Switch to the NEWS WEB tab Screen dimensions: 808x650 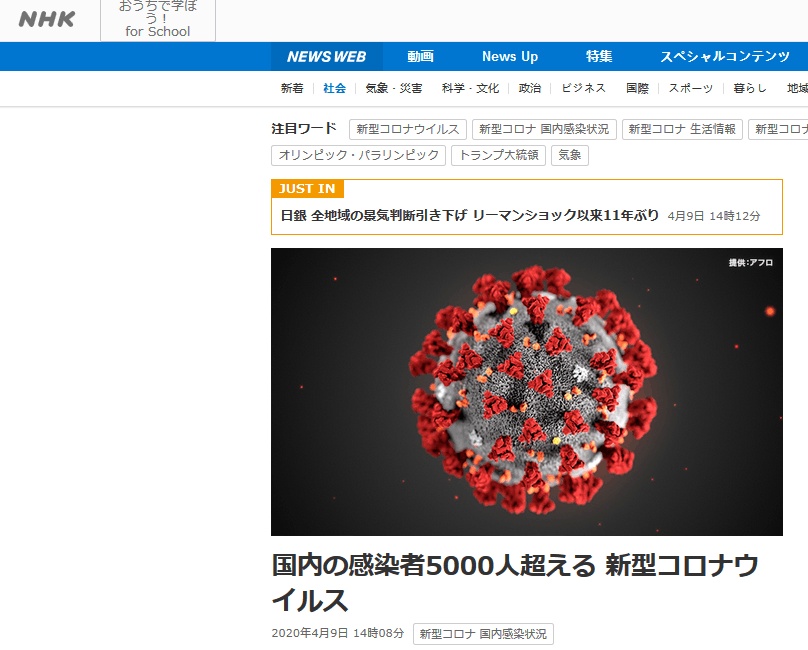coord(327,57)
